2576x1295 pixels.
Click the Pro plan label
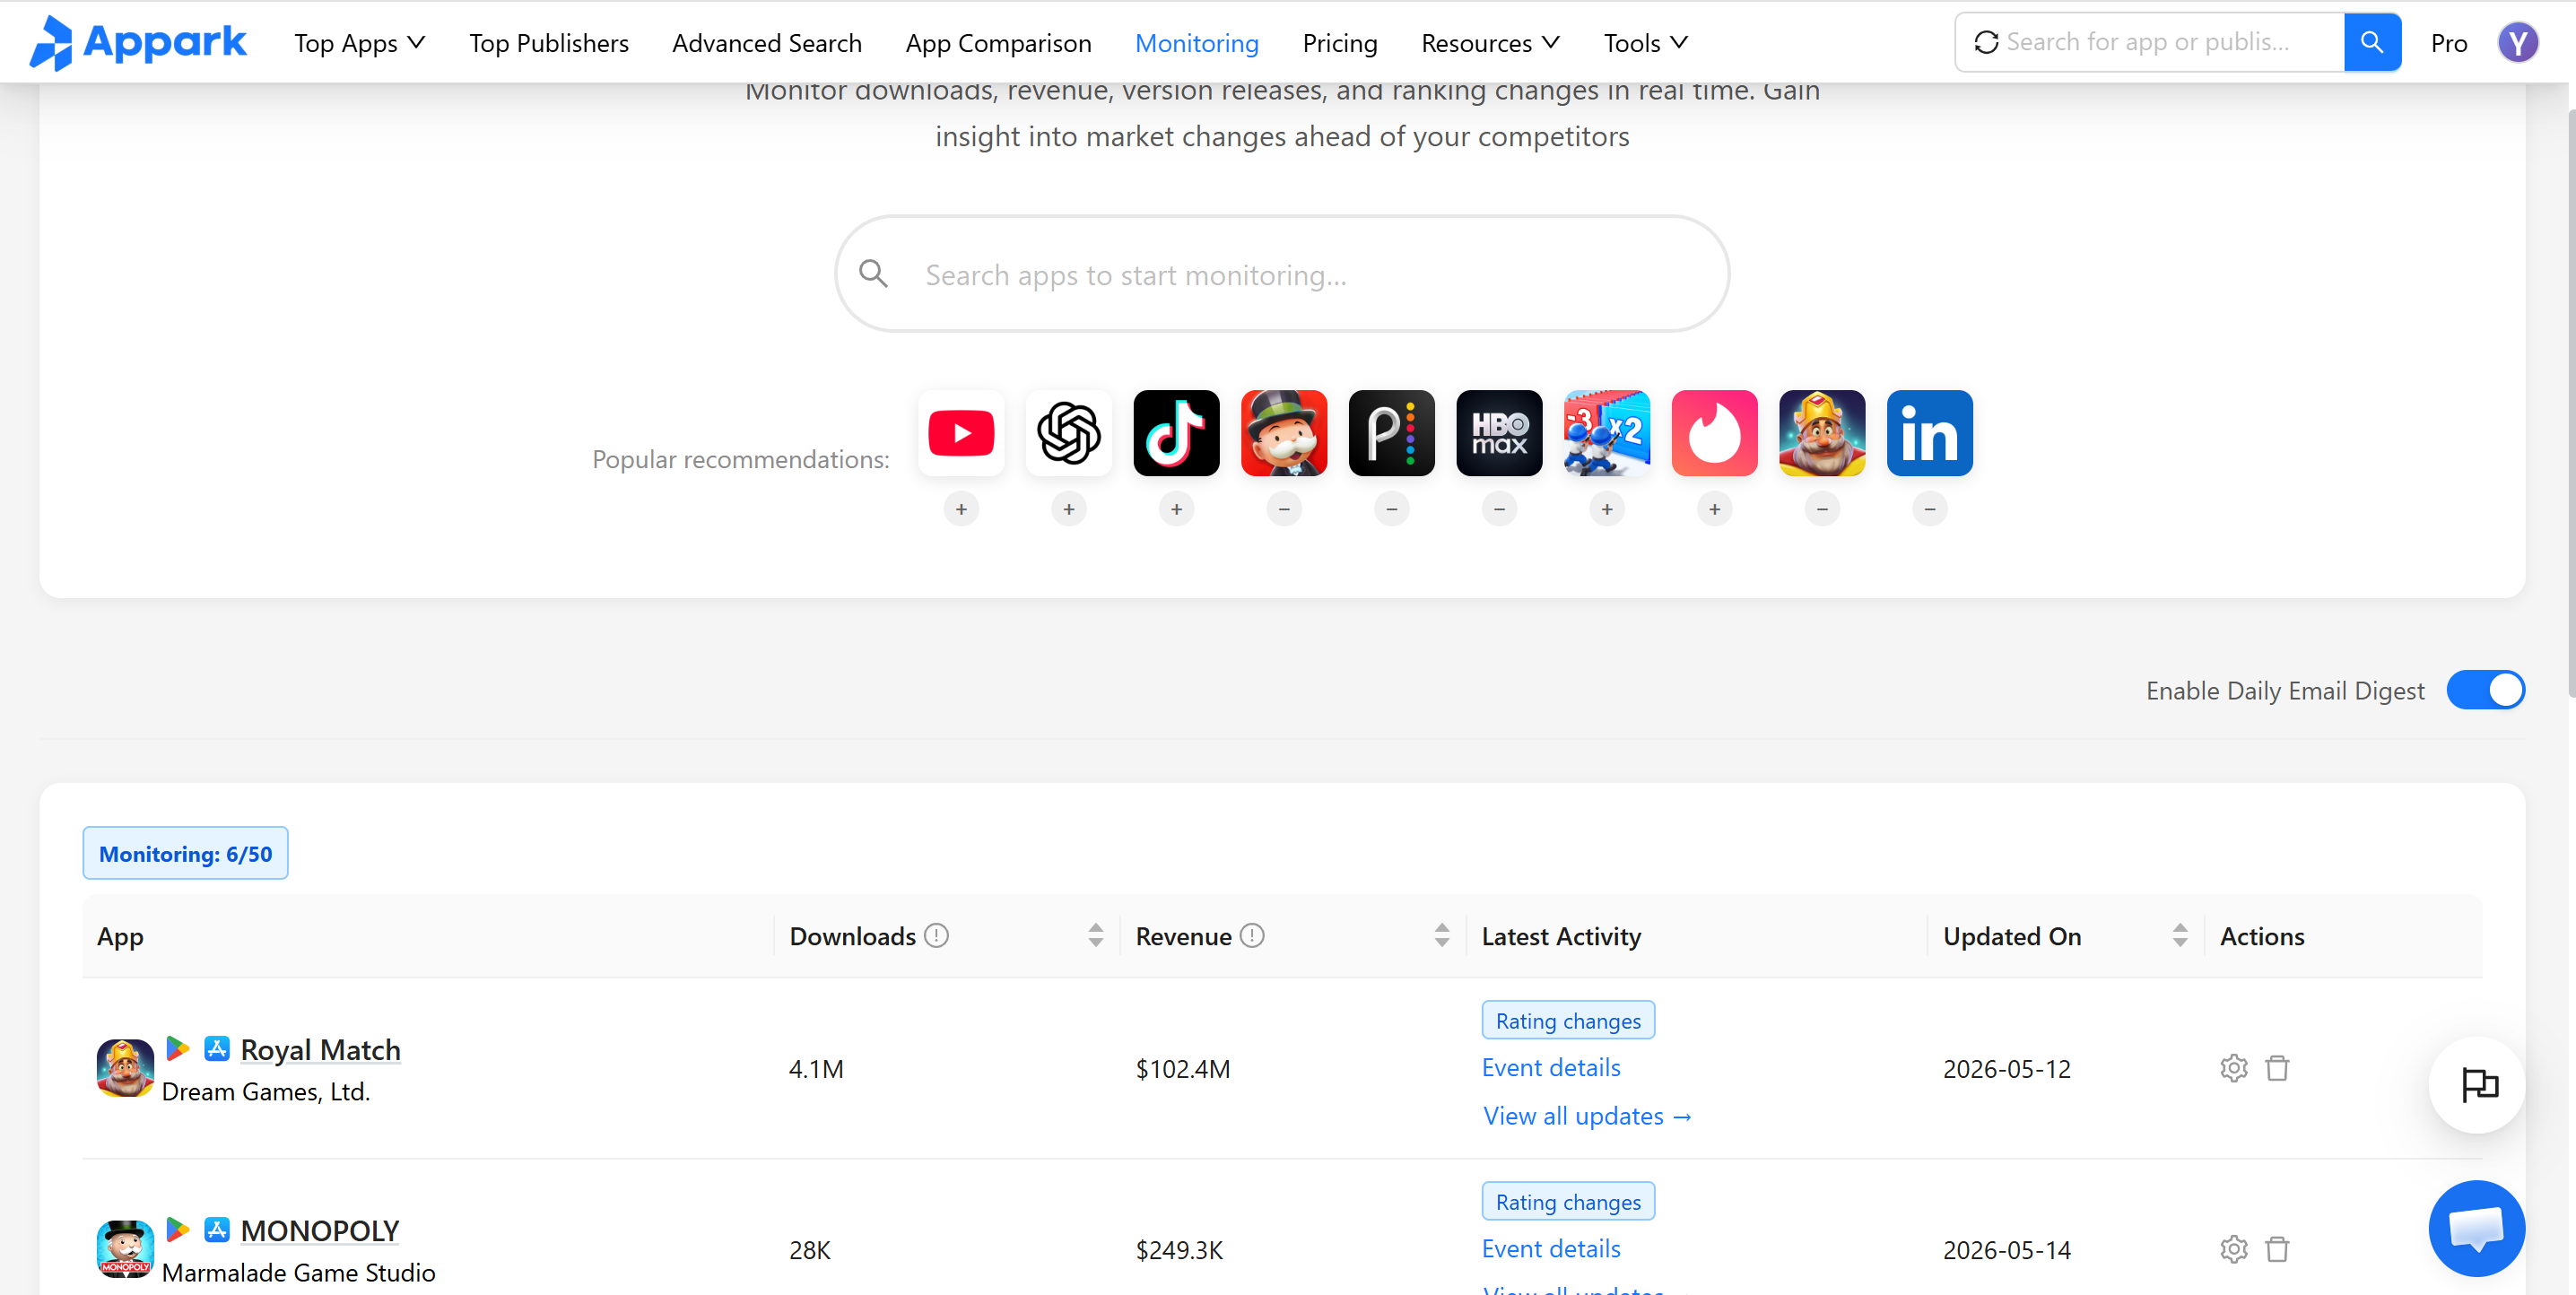click(2449, 42)
